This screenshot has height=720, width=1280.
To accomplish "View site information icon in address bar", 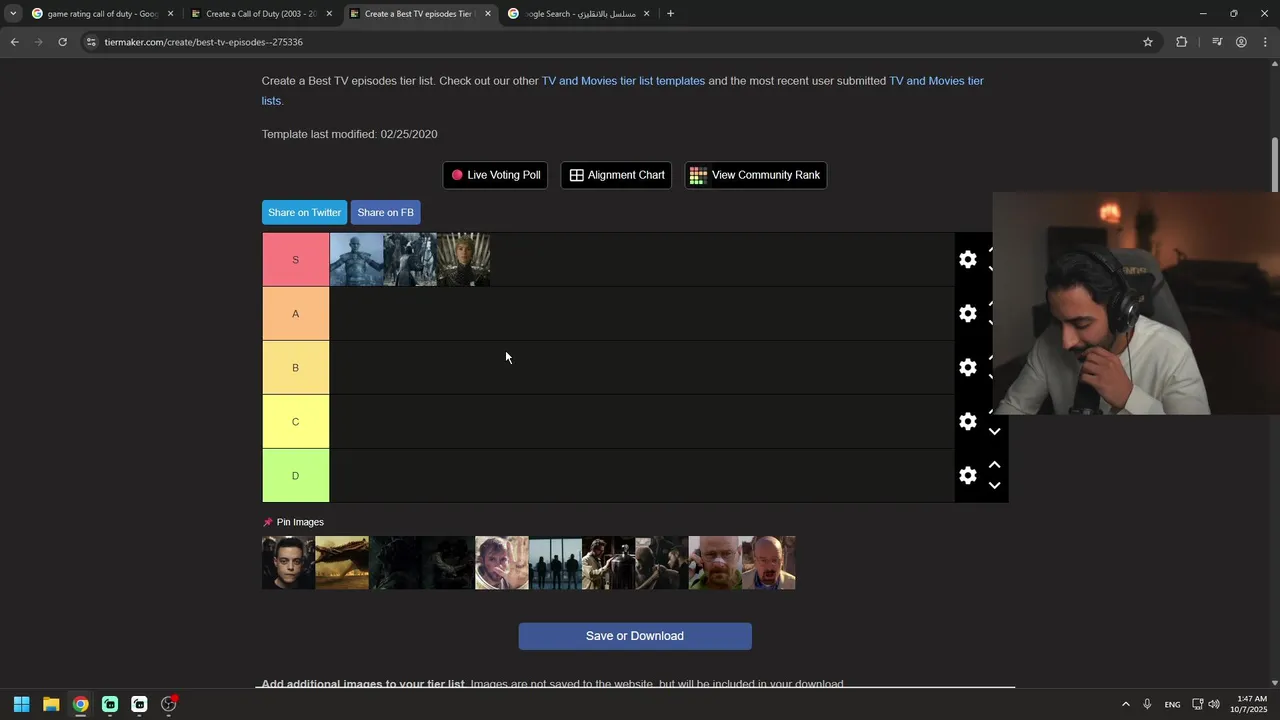I will (91, 42).
